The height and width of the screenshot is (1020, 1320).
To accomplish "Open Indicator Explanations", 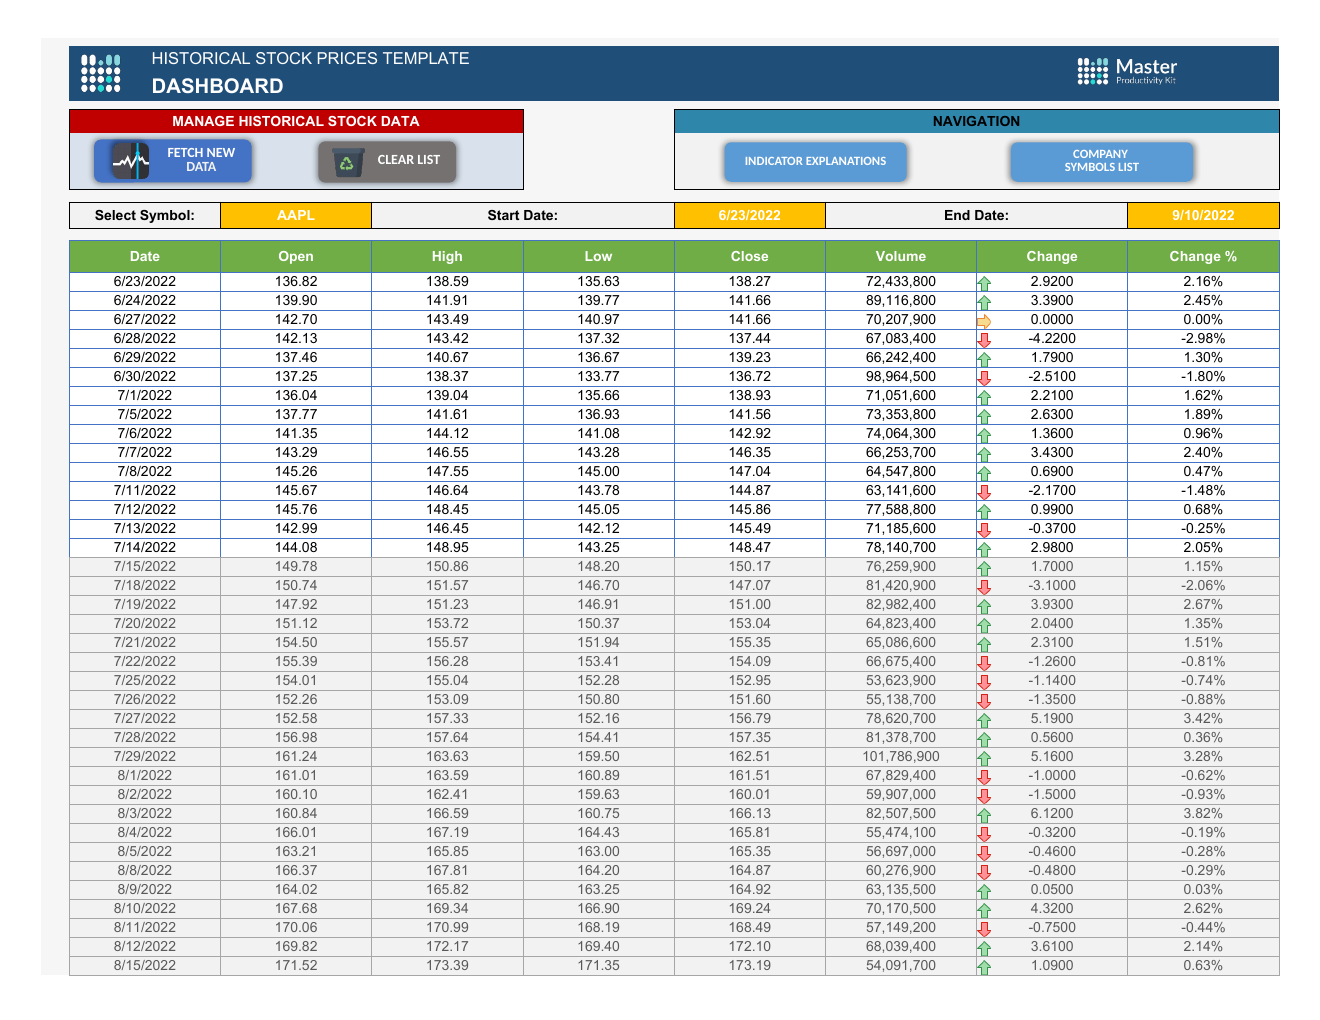I will (x=815, y=162).
